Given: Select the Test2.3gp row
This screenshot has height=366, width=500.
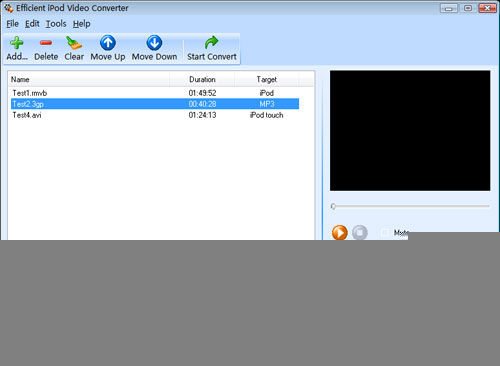Looking at the screenshot, I should click(155, 104).
